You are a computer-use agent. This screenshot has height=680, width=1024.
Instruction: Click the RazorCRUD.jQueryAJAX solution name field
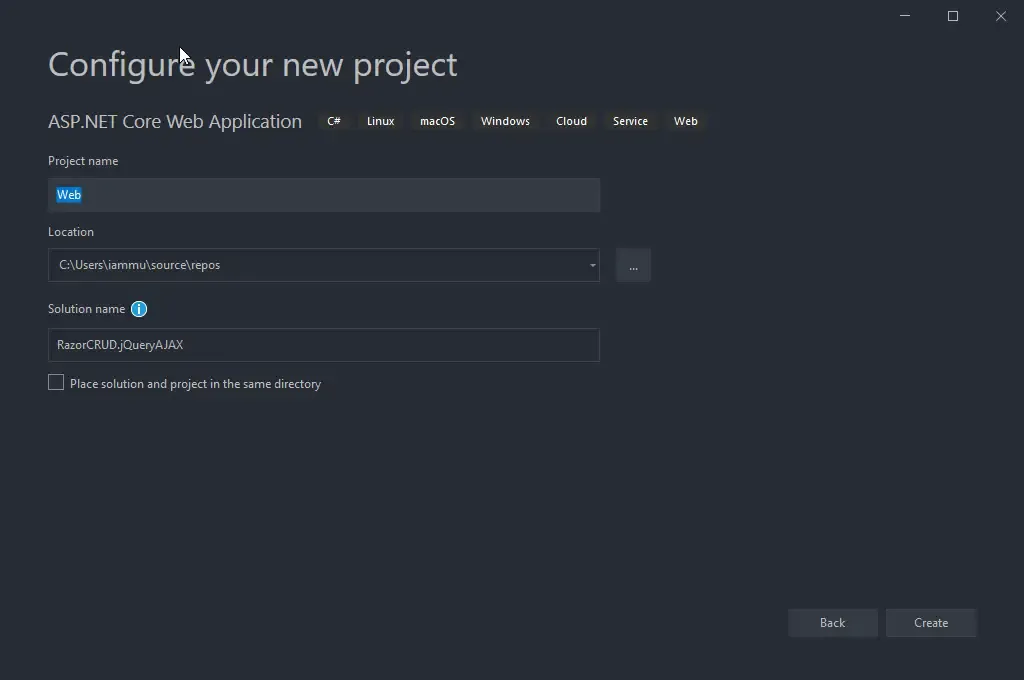[x=324, y=345]
